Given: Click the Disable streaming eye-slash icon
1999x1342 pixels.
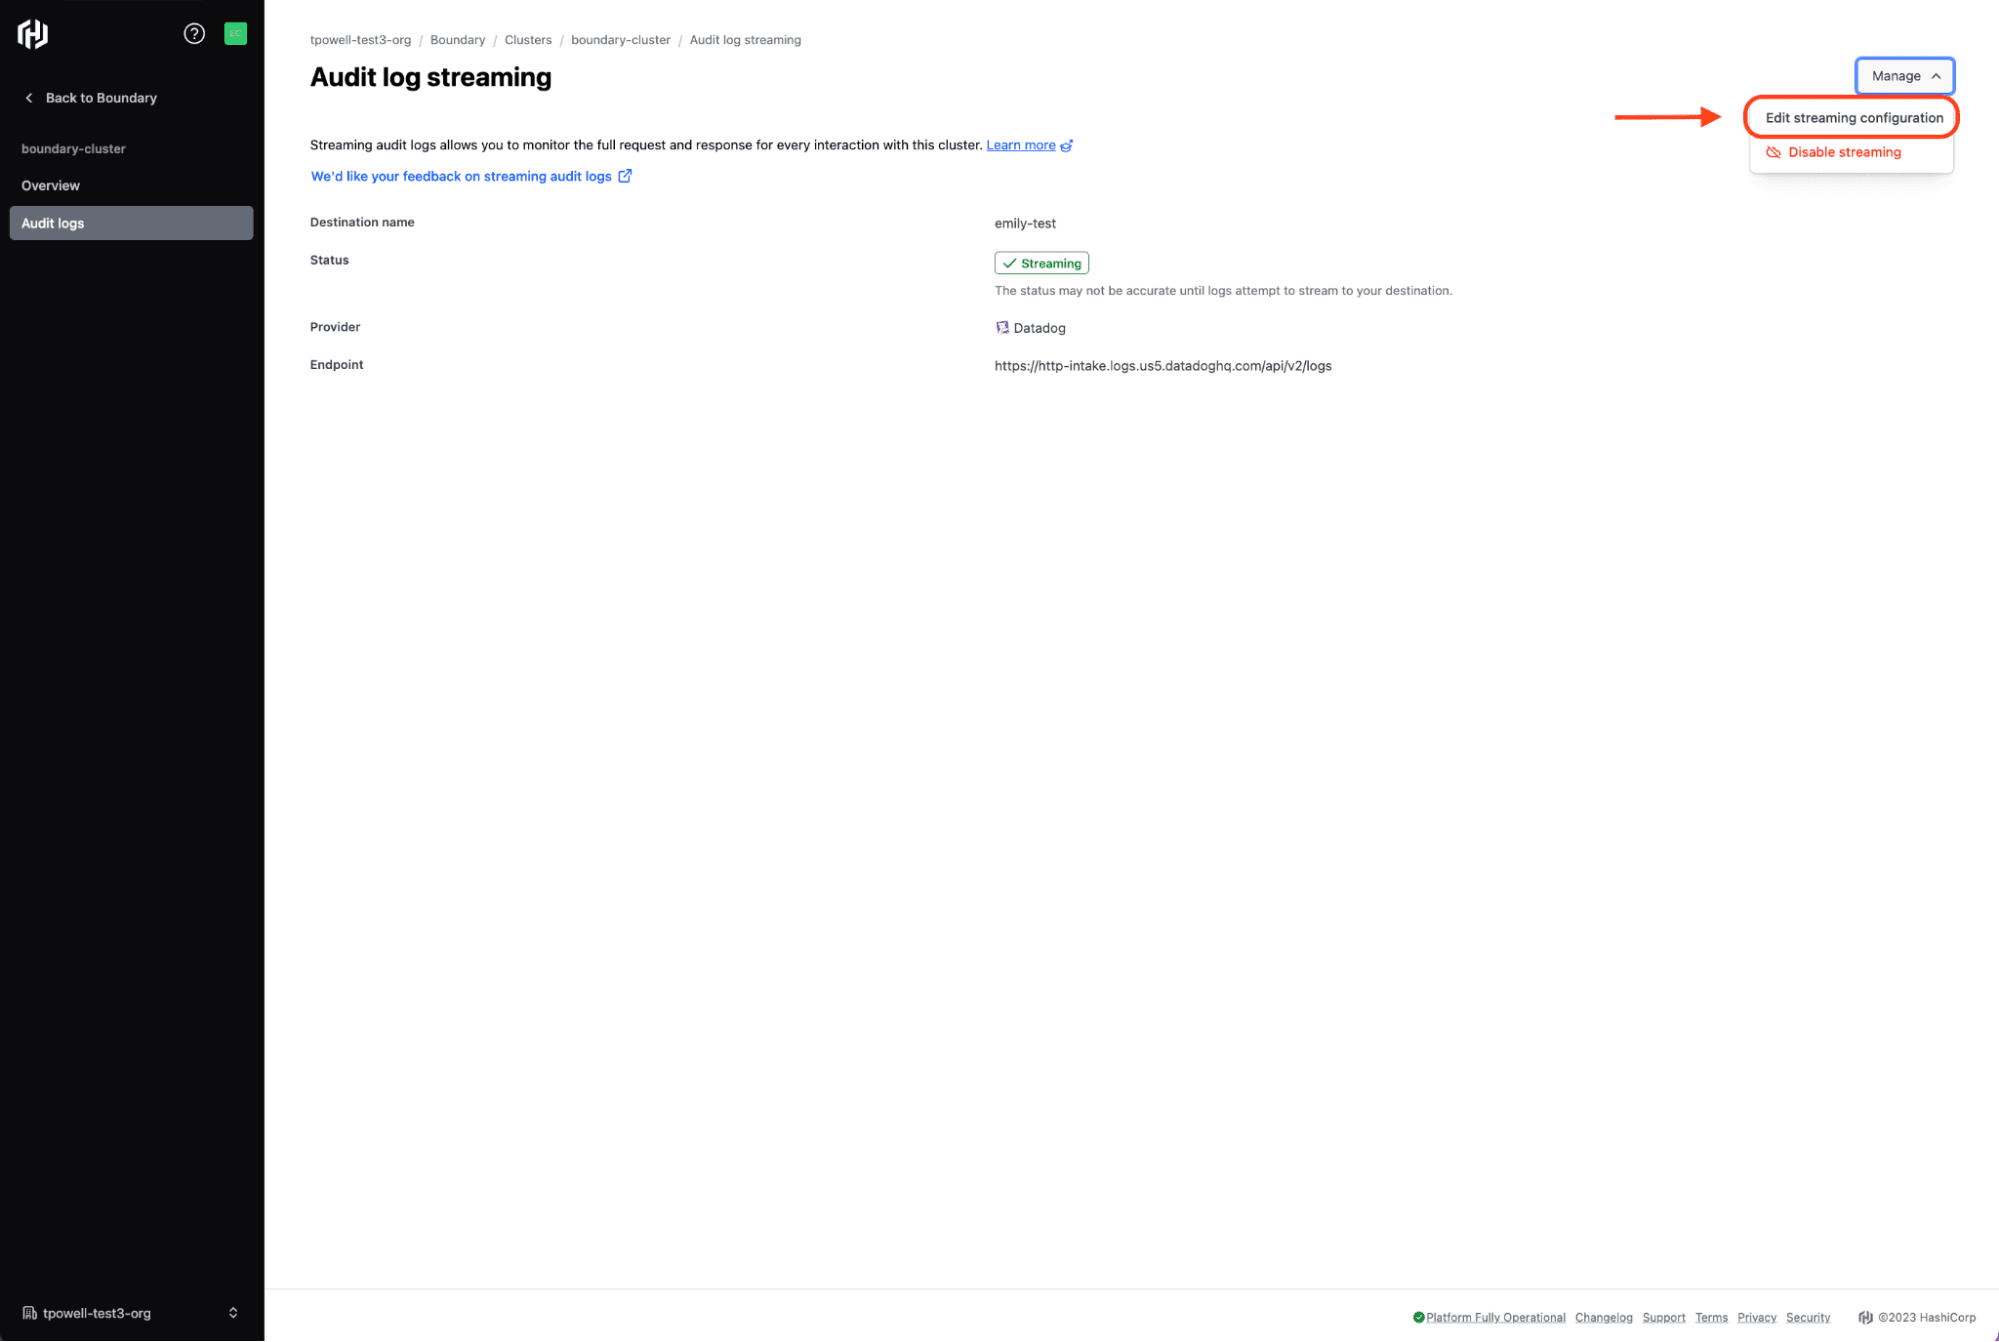Looking at the screenshot, I should (x=1773, y=152).
